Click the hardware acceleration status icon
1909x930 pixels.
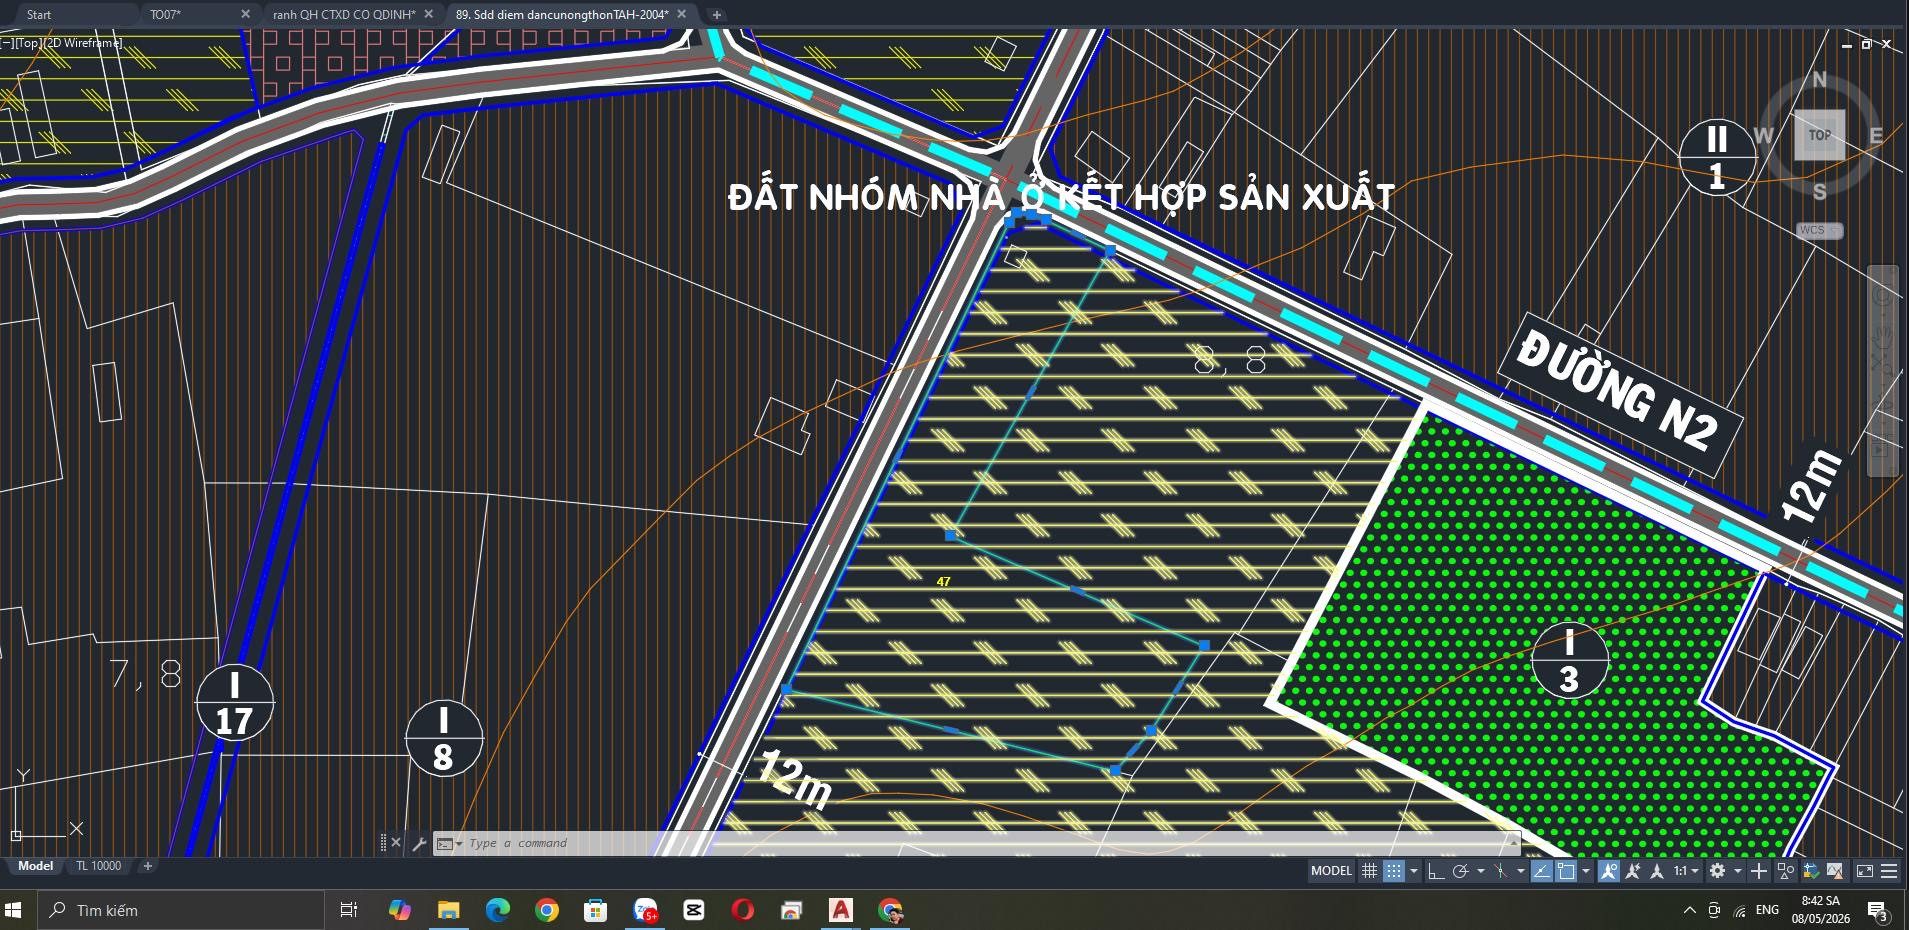pyautogui.click(x=1811, y=871)
